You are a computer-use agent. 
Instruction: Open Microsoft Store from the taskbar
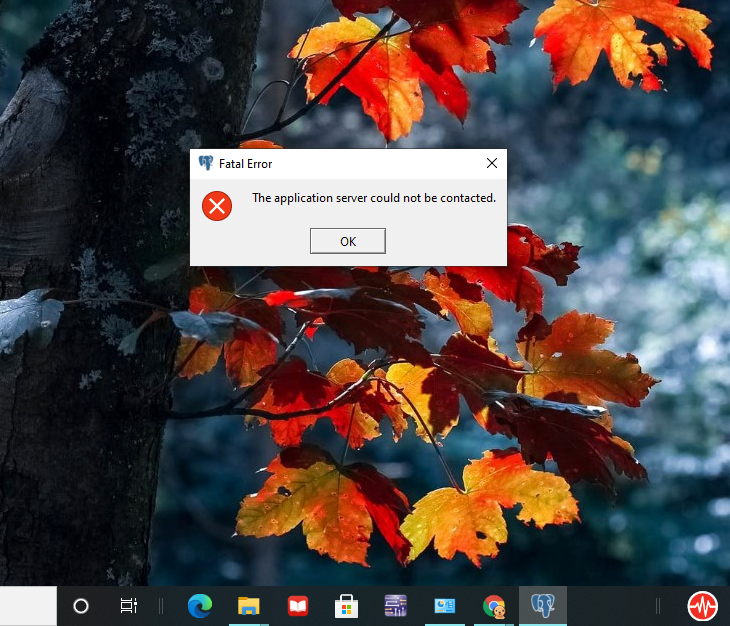[x=346, y=606]
